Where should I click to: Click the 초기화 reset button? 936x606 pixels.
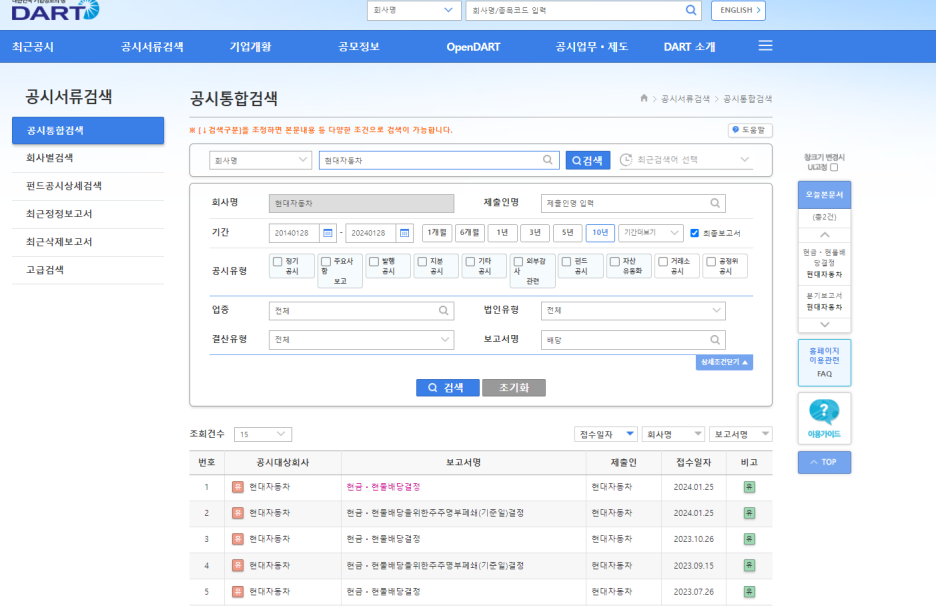point(514,387)
